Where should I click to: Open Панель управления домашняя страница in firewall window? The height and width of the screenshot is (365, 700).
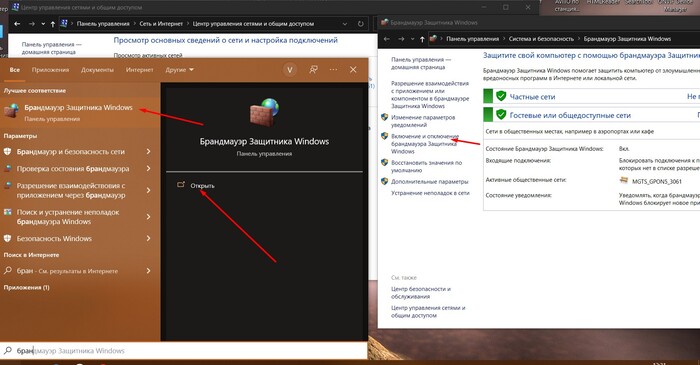tap(421, 63)
